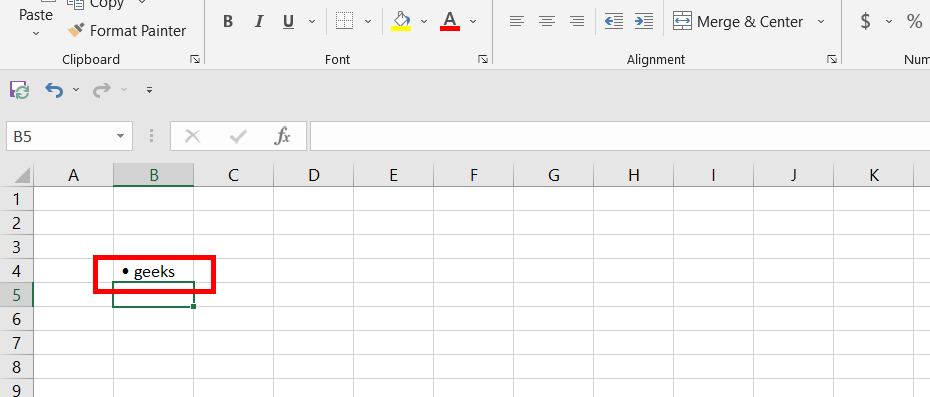This screenshot has height=397, width=930.
Task: Select column I header
Action: point(714,175)
